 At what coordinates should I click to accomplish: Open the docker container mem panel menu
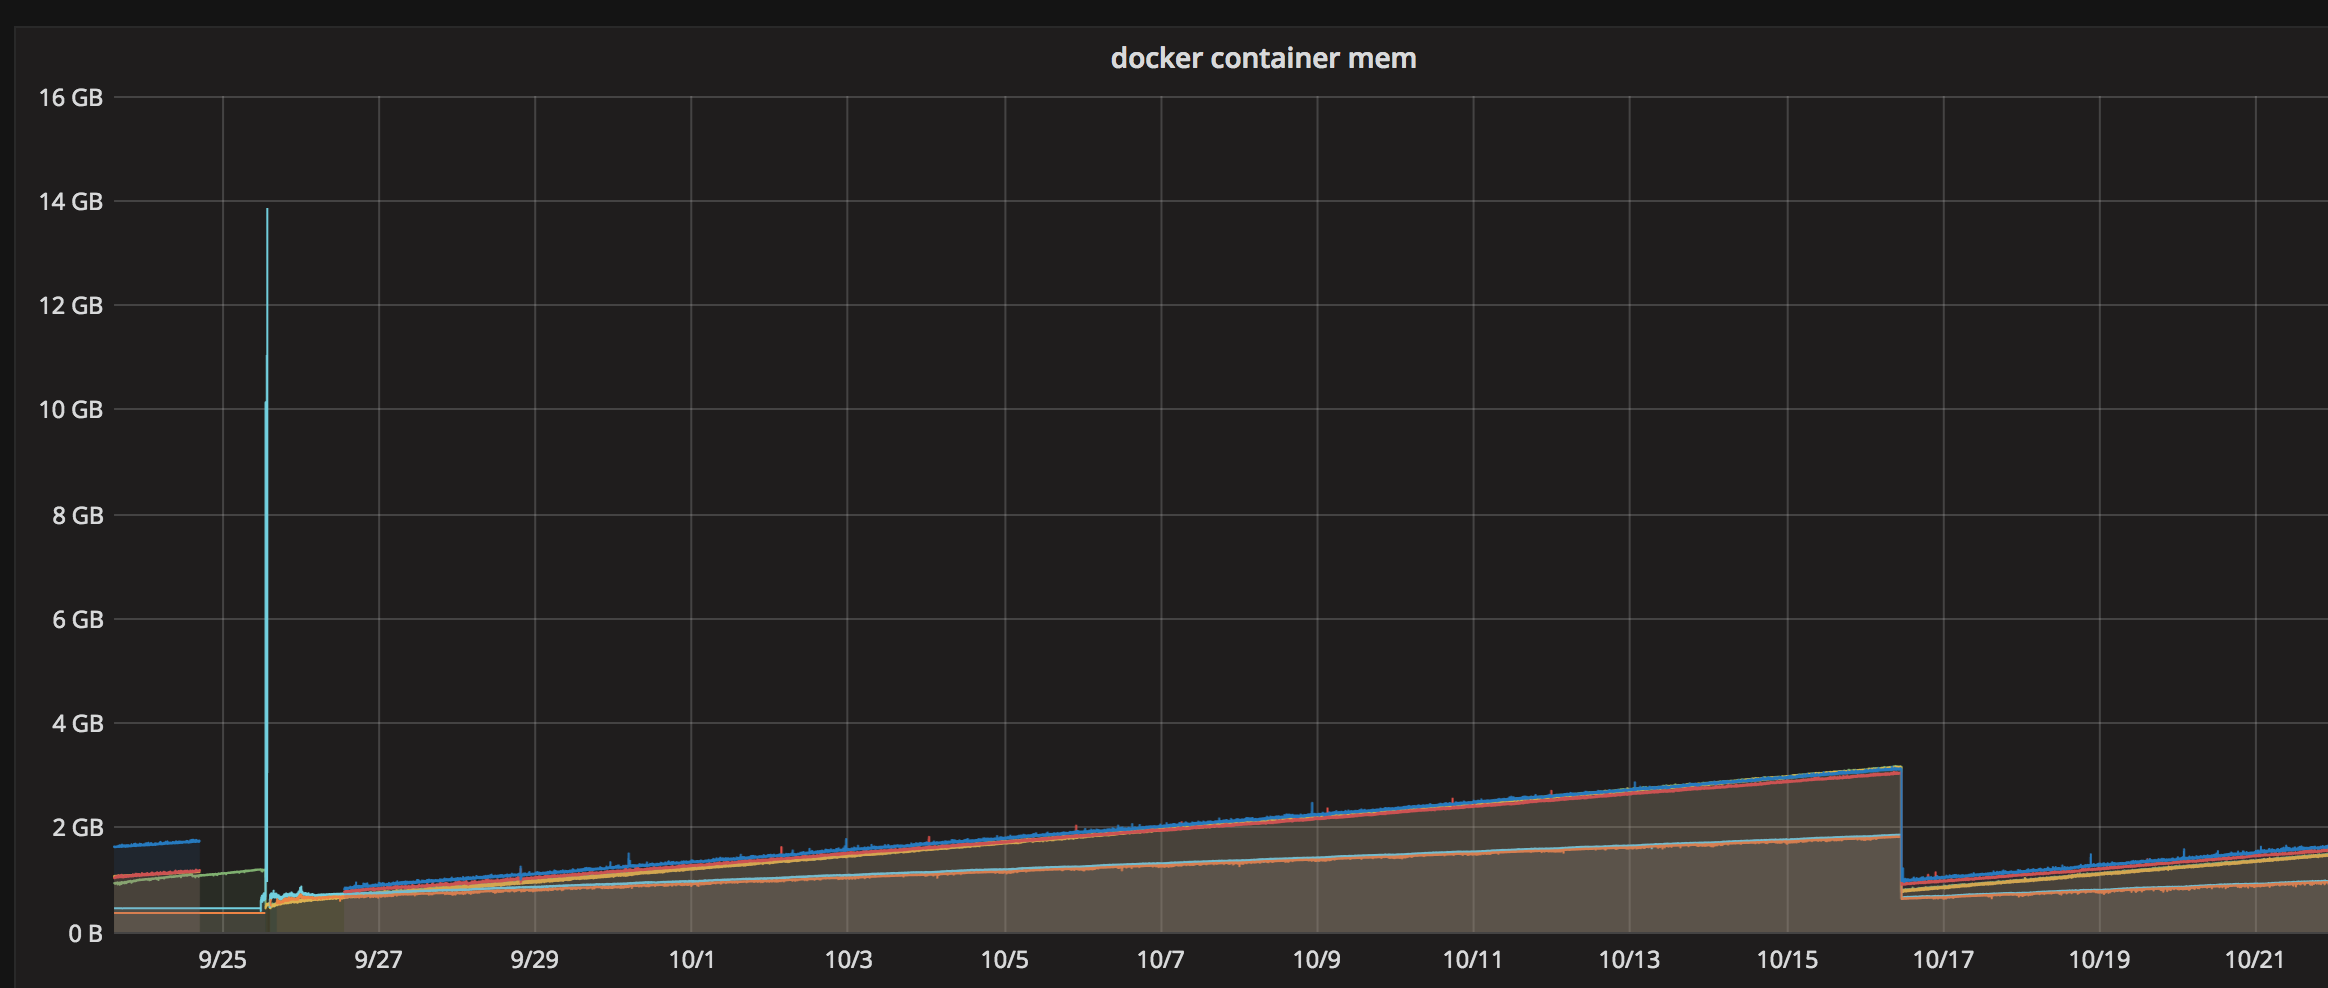[1263, 59]
